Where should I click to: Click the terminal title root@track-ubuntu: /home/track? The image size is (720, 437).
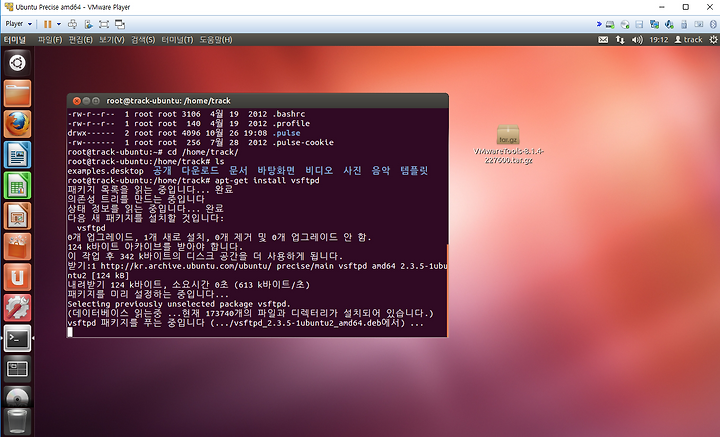click(x=169, y=101)
